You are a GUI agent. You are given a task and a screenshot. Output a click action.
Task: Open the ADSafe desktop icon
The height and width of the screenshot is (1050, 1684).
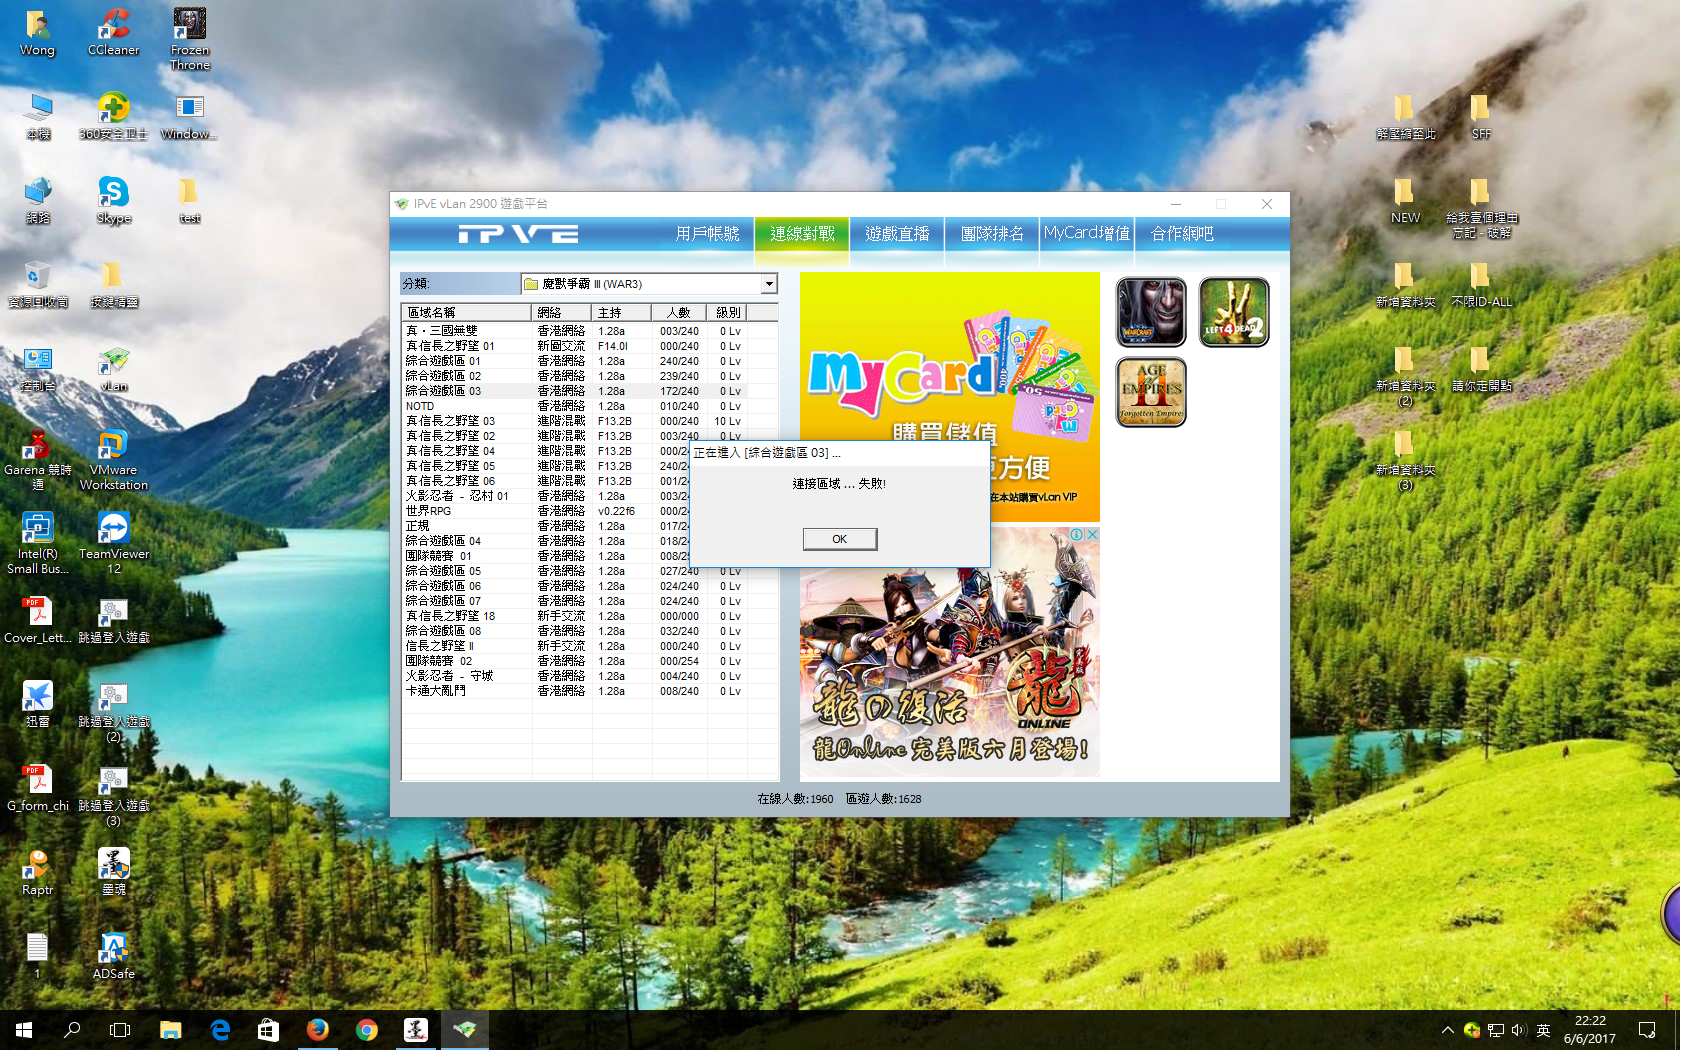coord(113,956)
